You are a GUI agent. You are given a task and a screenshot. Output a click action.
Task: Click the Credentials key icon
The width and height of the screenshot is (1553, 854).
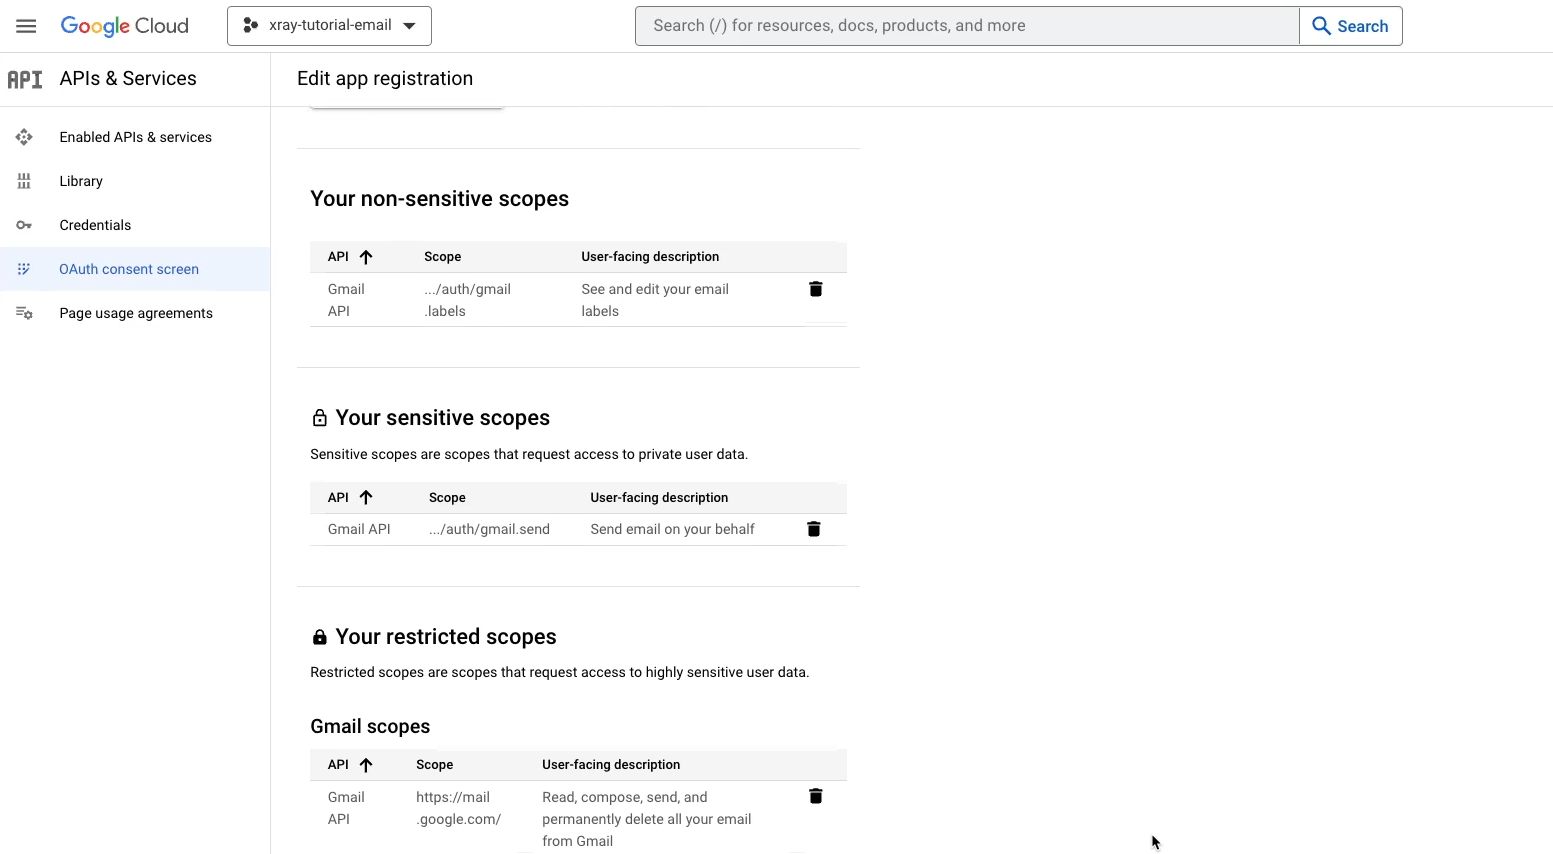[x=24, y=225]
